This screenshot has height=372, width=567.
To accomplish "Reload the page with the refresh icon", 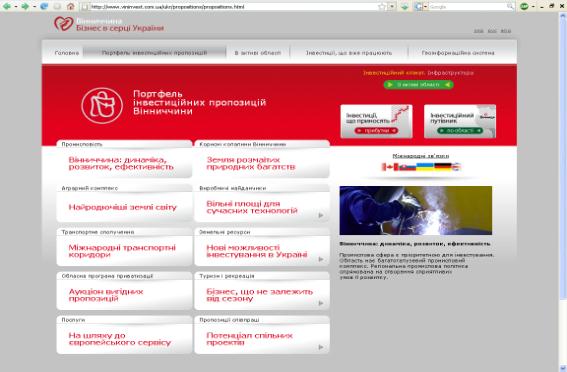I will (44, 7).
